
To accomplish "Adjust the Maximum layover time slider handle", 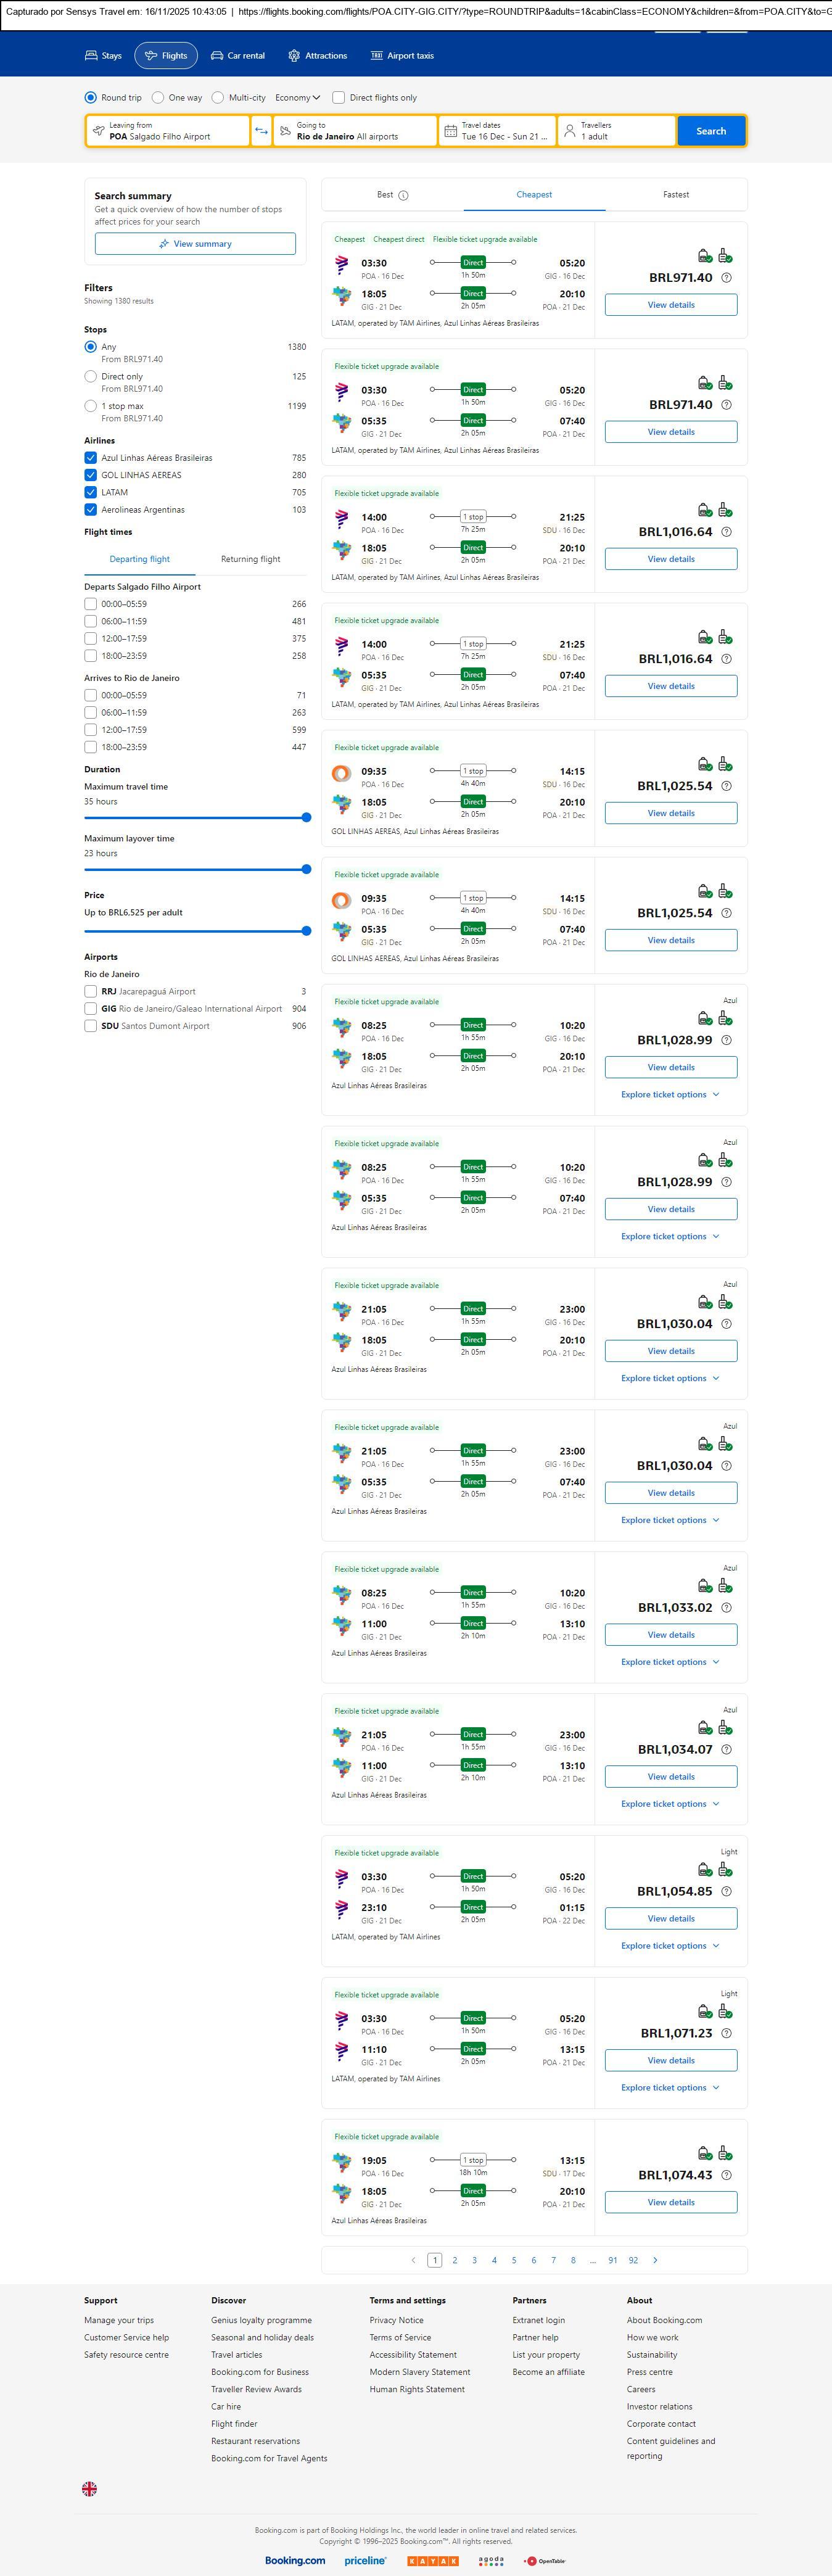I will point(306,869).
